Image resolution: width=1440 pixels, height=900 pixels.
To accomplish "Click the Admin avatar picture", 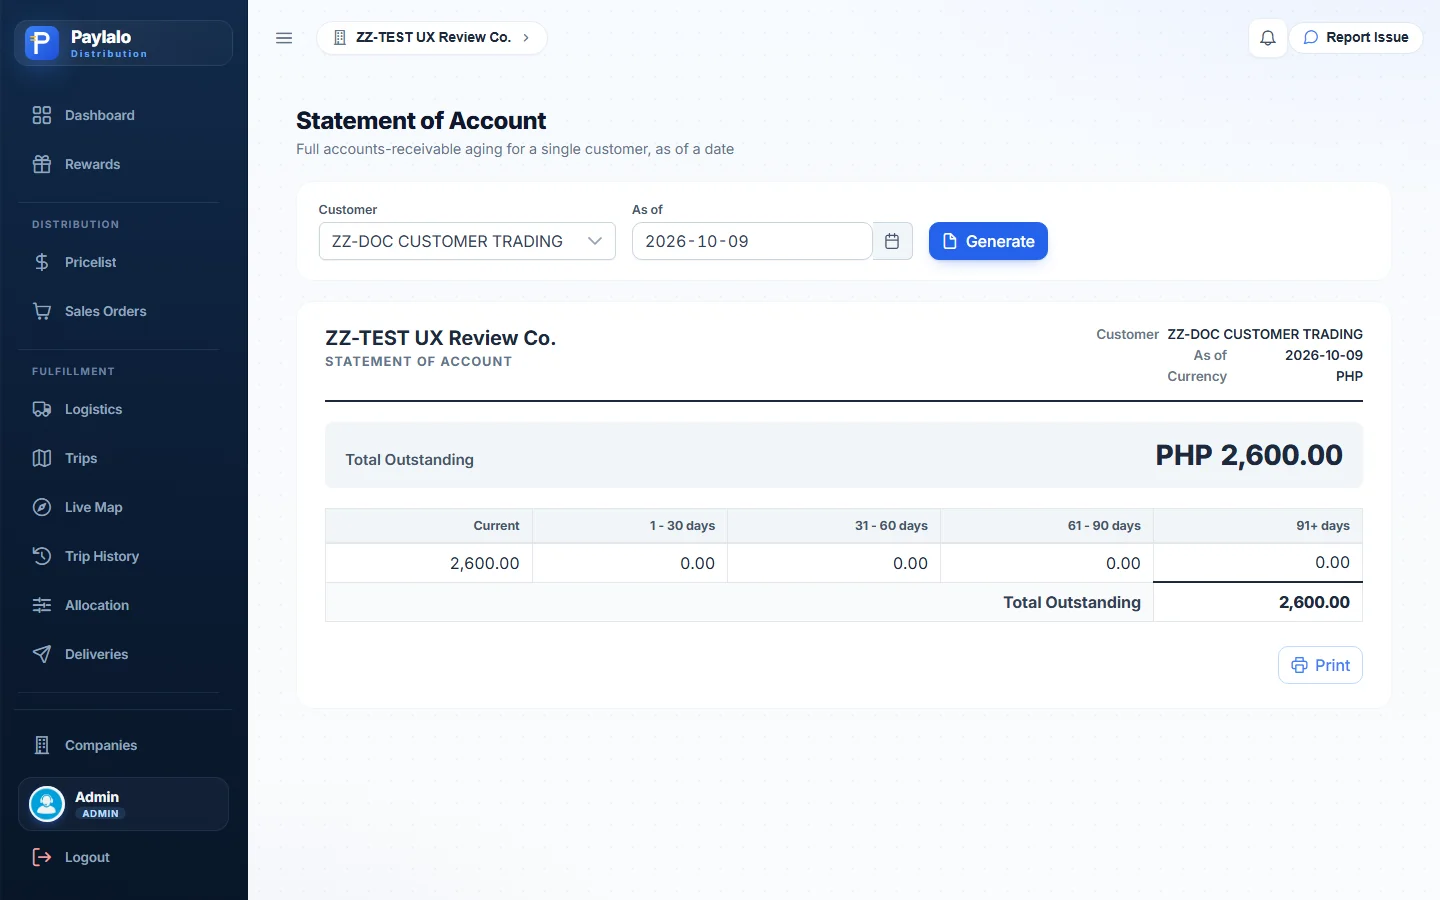I will point(47,804).
